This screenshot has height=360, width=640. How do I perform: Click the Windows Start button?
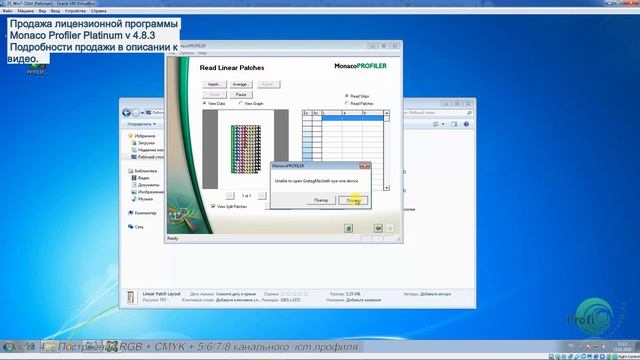pos(8,347)
